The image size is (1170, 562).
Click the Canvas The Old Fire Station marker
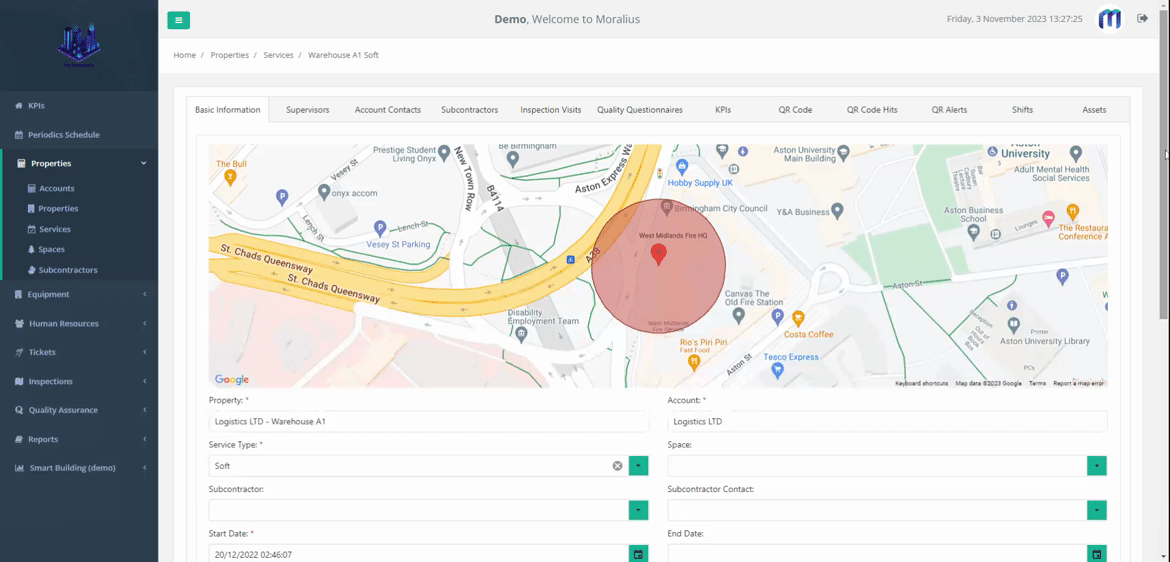(739, 316)
